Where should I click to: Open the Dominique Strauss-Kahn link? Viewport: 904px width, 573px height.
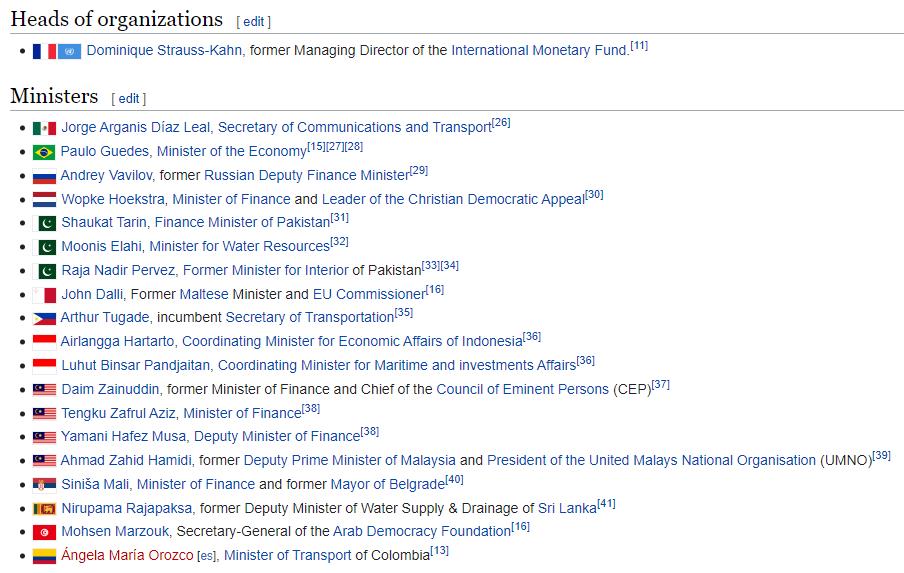(x=164, y=51)
